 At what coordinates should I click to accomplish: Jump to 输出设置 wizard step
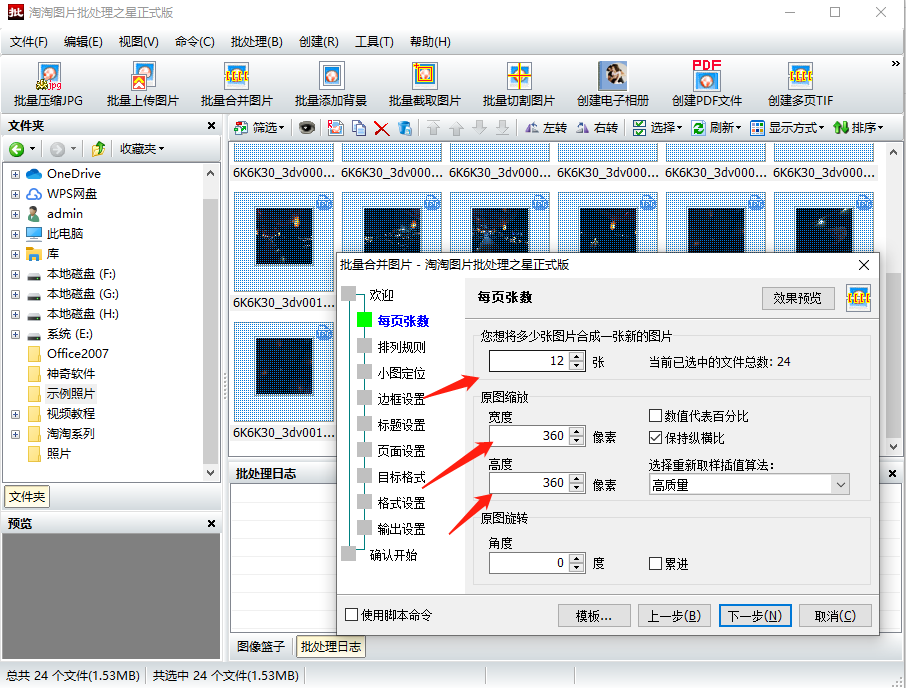(401, 529)
